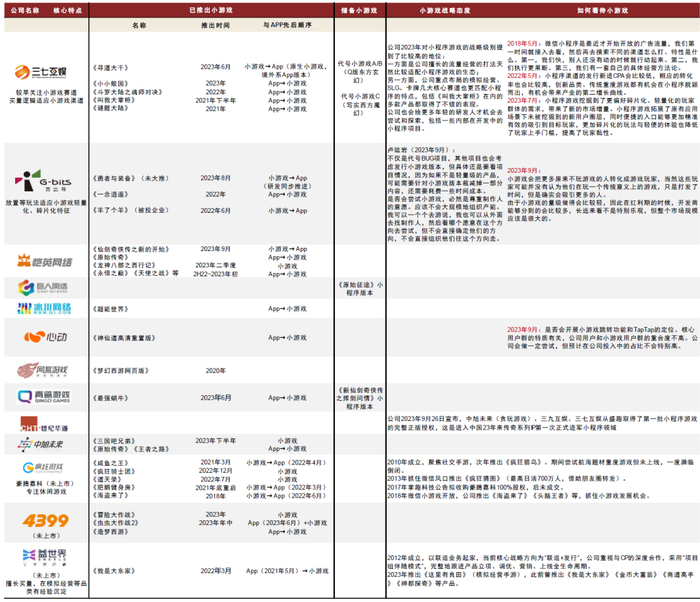Viewport: 700px width, 602px height.
Task: Select the game title 《虫虫大作战2》
Action: (116, 523)
